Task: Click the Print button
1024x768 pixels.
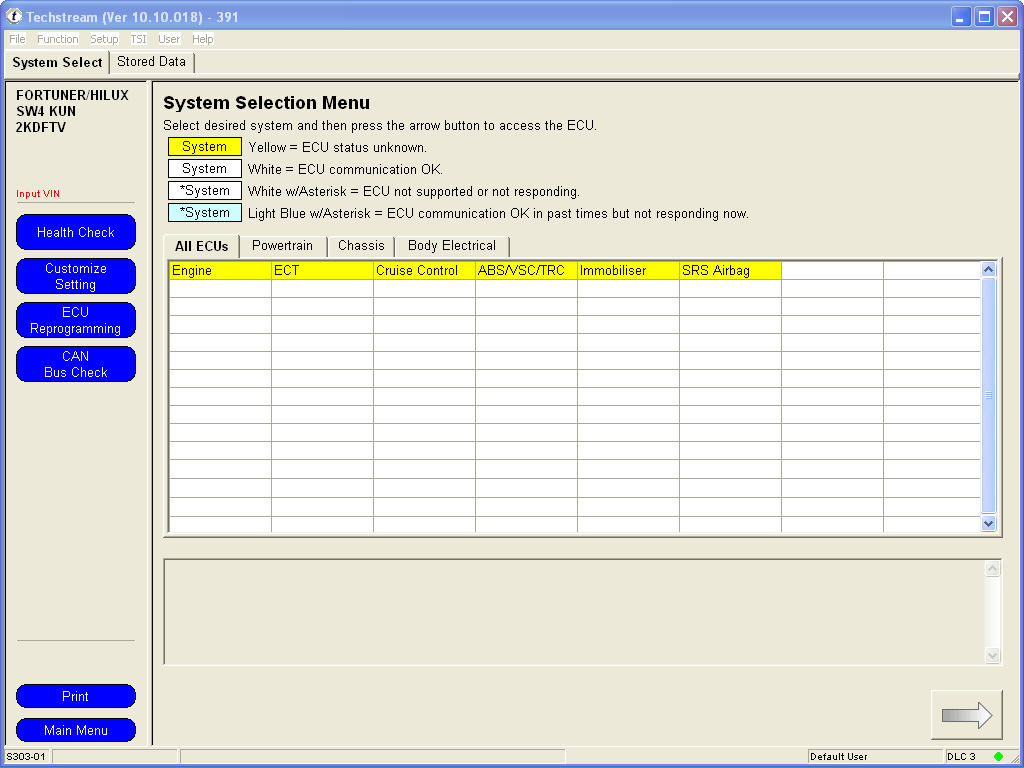Action: click(x=76, y=696)
